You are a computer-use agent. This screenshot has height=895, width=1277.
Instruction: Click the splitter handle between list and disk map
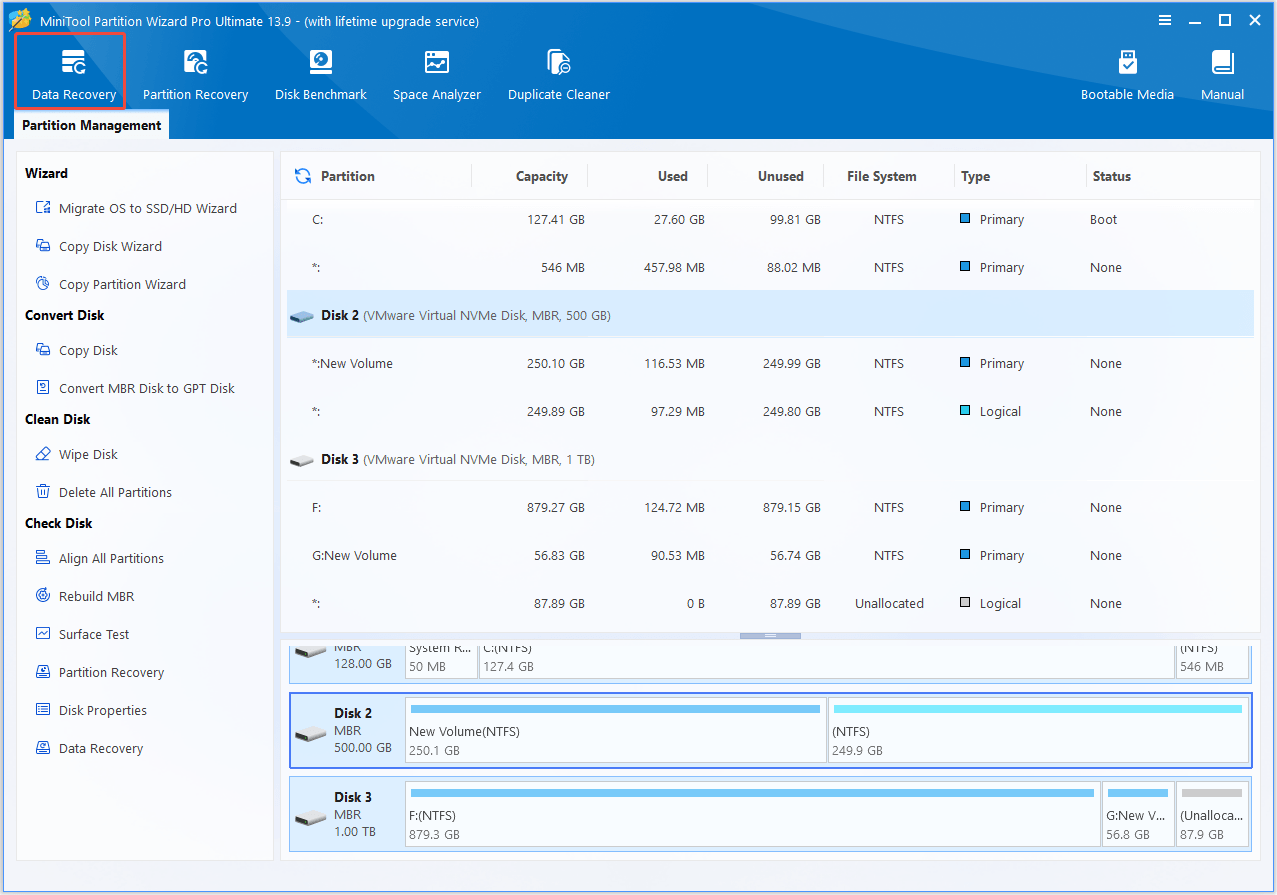point(770,635)
